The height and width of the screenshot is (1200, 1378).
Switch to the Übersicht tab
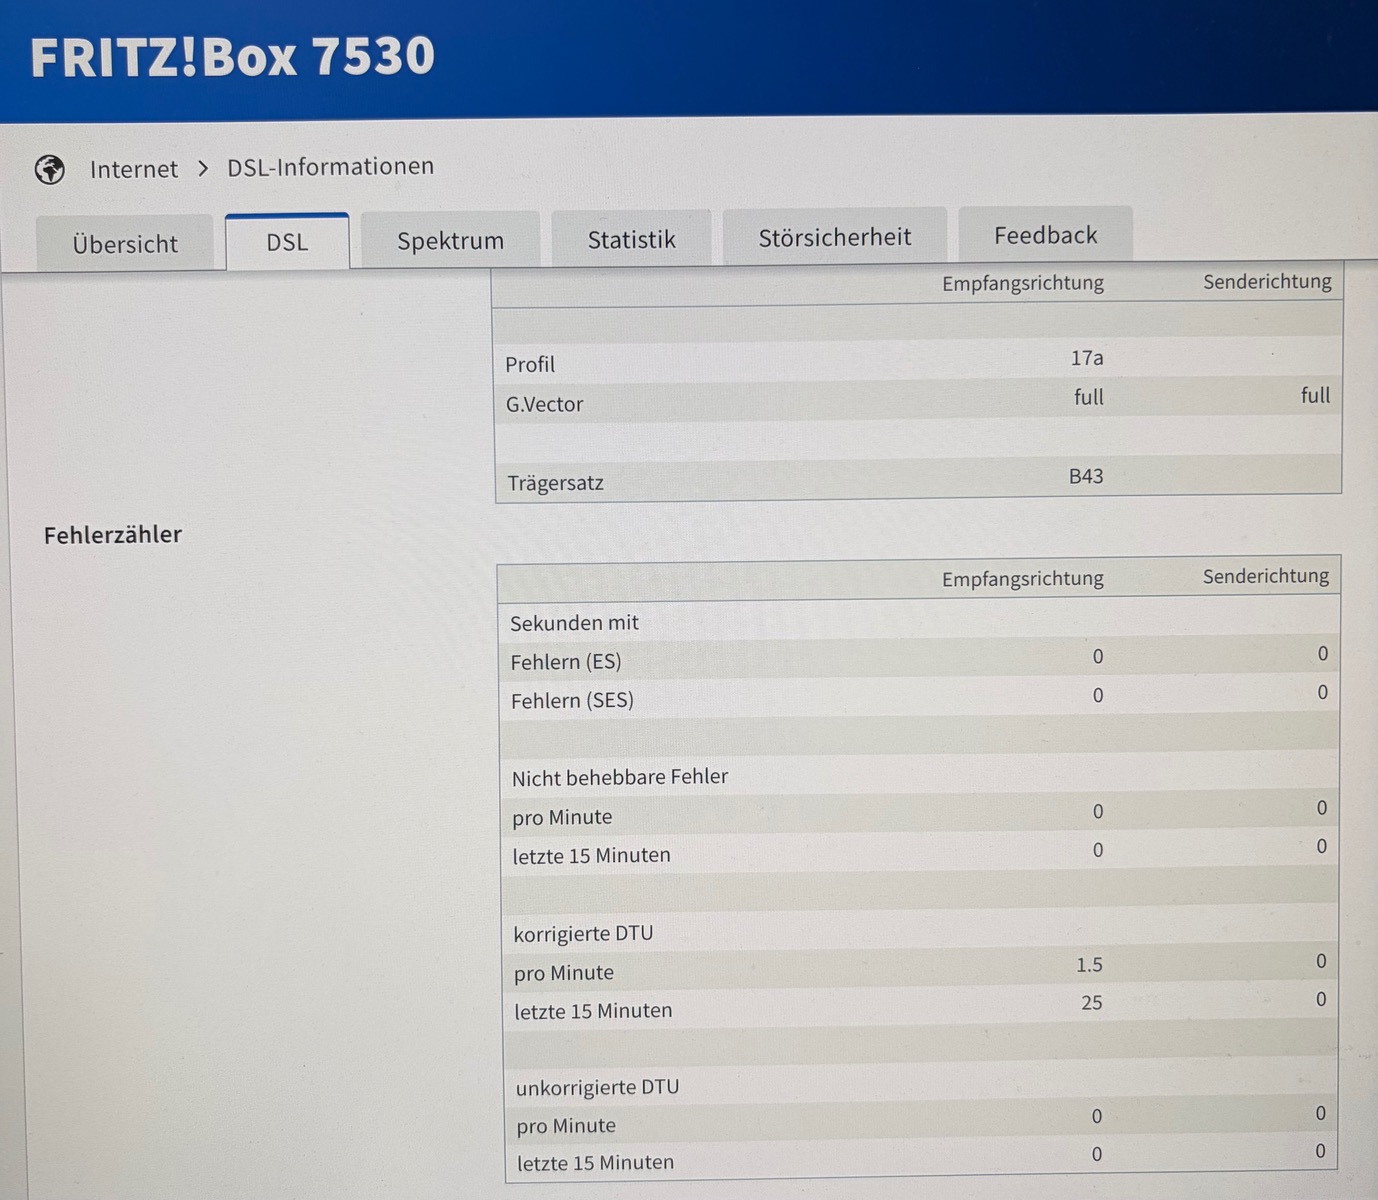(x=125, y=243)
